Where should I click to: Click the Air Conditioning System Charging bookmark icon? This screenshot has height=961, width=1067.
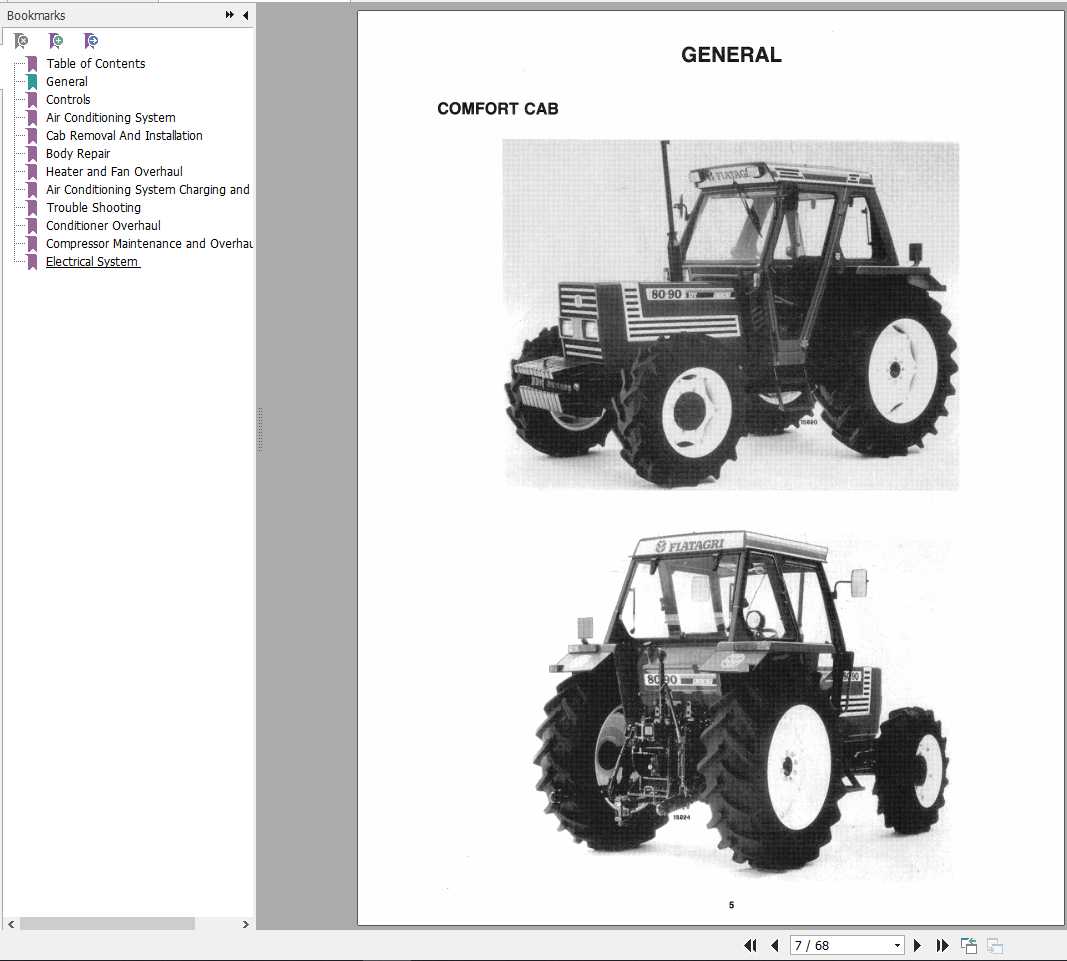click(32, 190)
